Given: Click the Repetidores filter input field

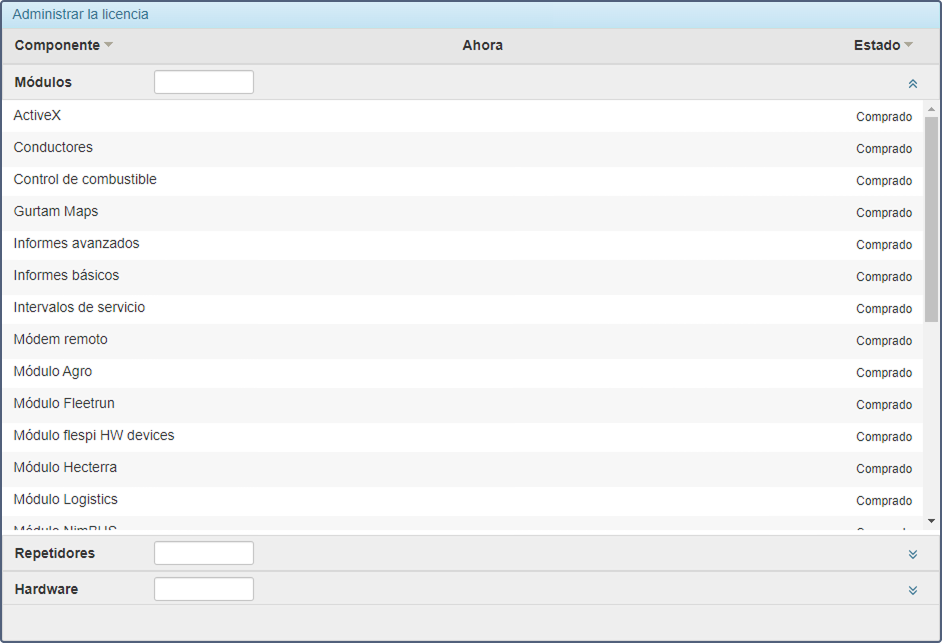Looking at the screenshot, I should click(x=204, y=553).
